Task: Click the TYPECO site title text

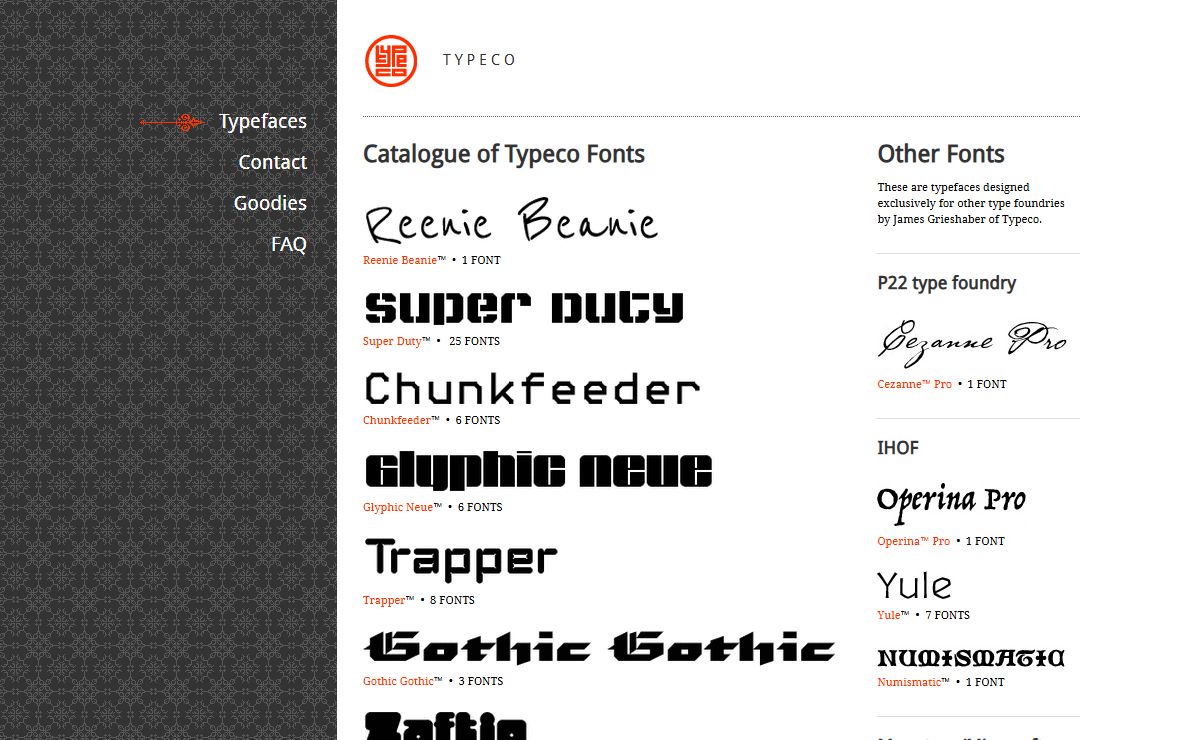Action: click(480, 60)
